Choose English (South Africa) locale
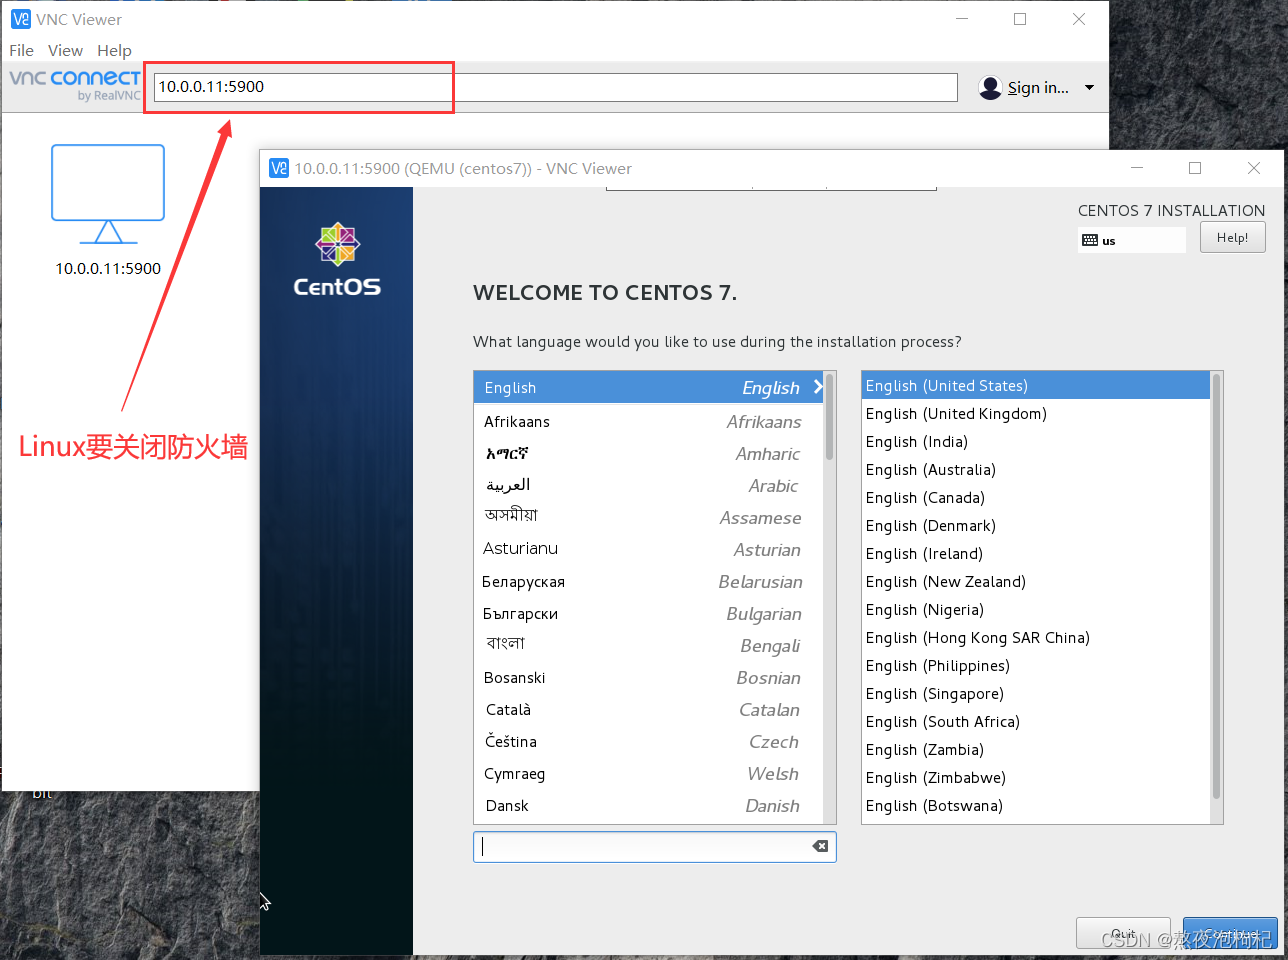Image resolution: width=1288 pixels, height=960 pixels. point(1035,722)
